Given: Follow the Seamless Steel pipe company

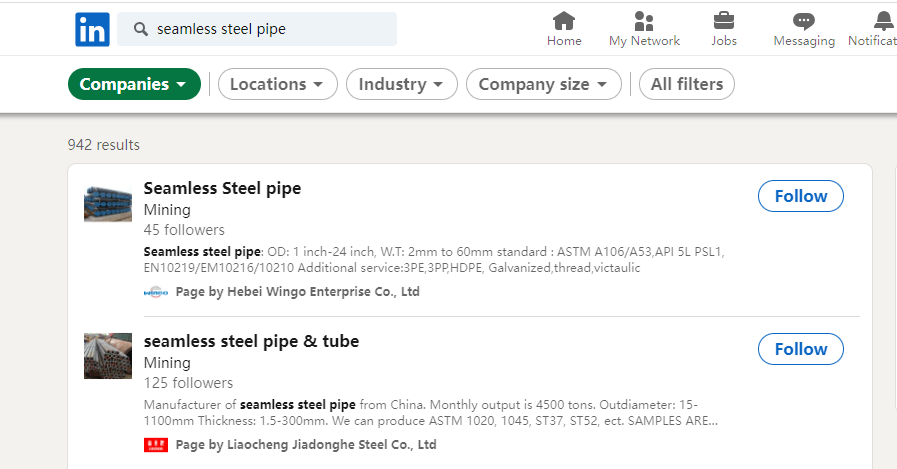Looking at the screenshot, I should coord(800,196).
